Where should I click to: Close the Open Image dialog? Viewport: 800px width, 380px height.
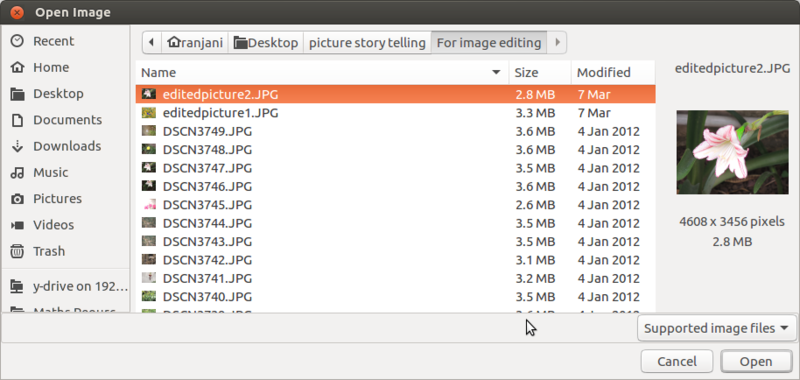(x=16, y=12)
